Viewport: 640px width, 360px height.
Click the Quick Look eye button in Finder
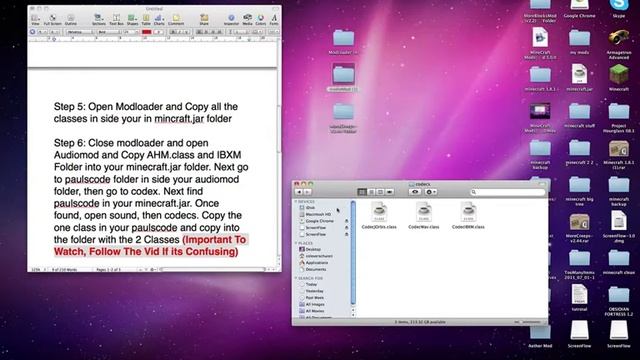click(415, 192)
